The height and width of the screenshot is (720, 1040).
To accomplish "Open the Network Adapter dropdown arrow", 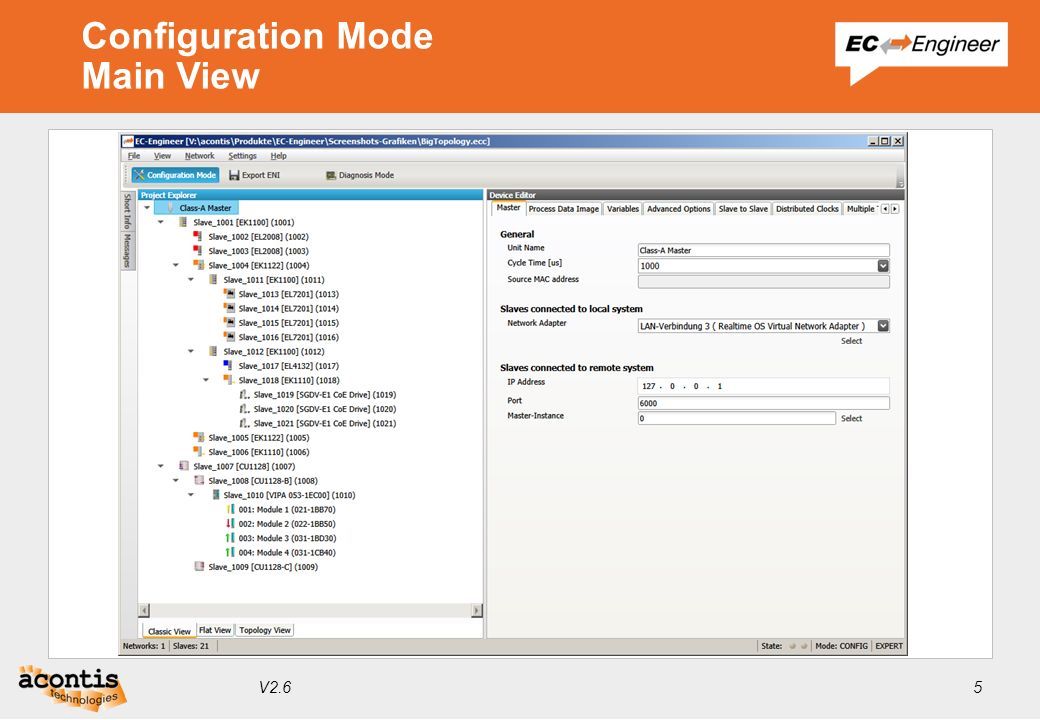I will point(883,326).
